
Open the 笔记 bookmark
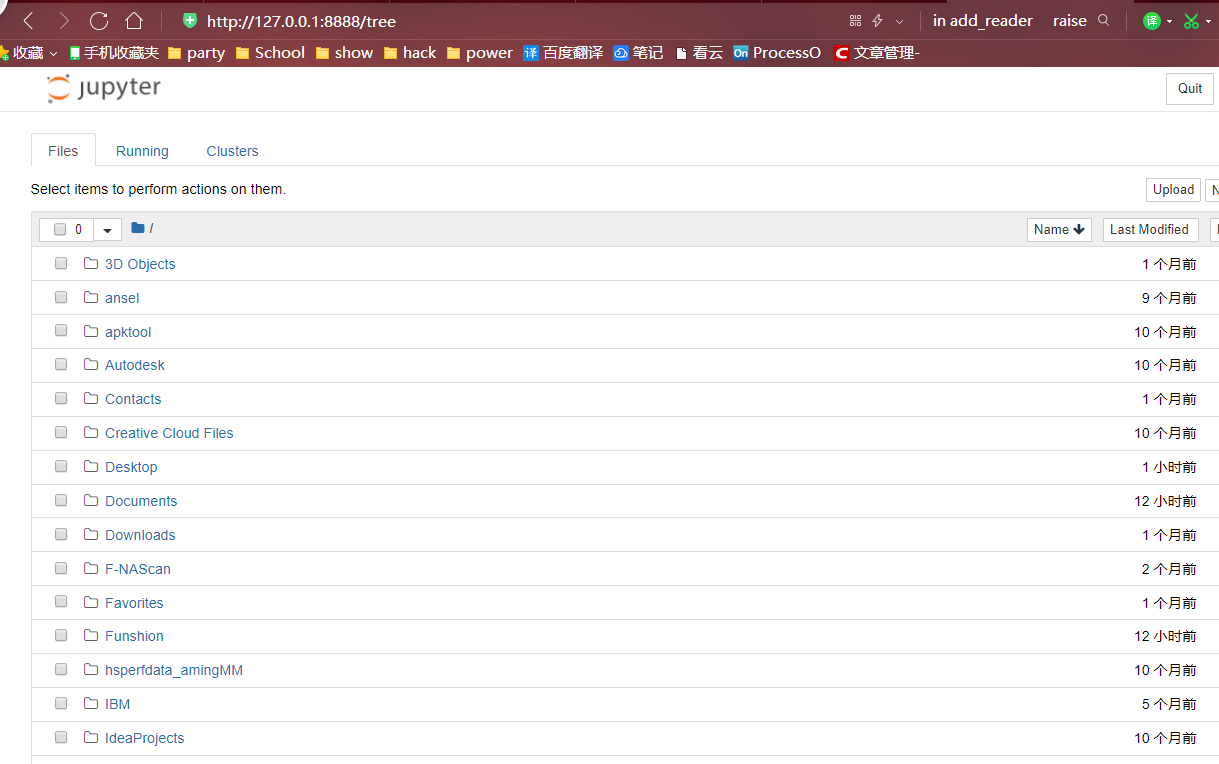638,53
